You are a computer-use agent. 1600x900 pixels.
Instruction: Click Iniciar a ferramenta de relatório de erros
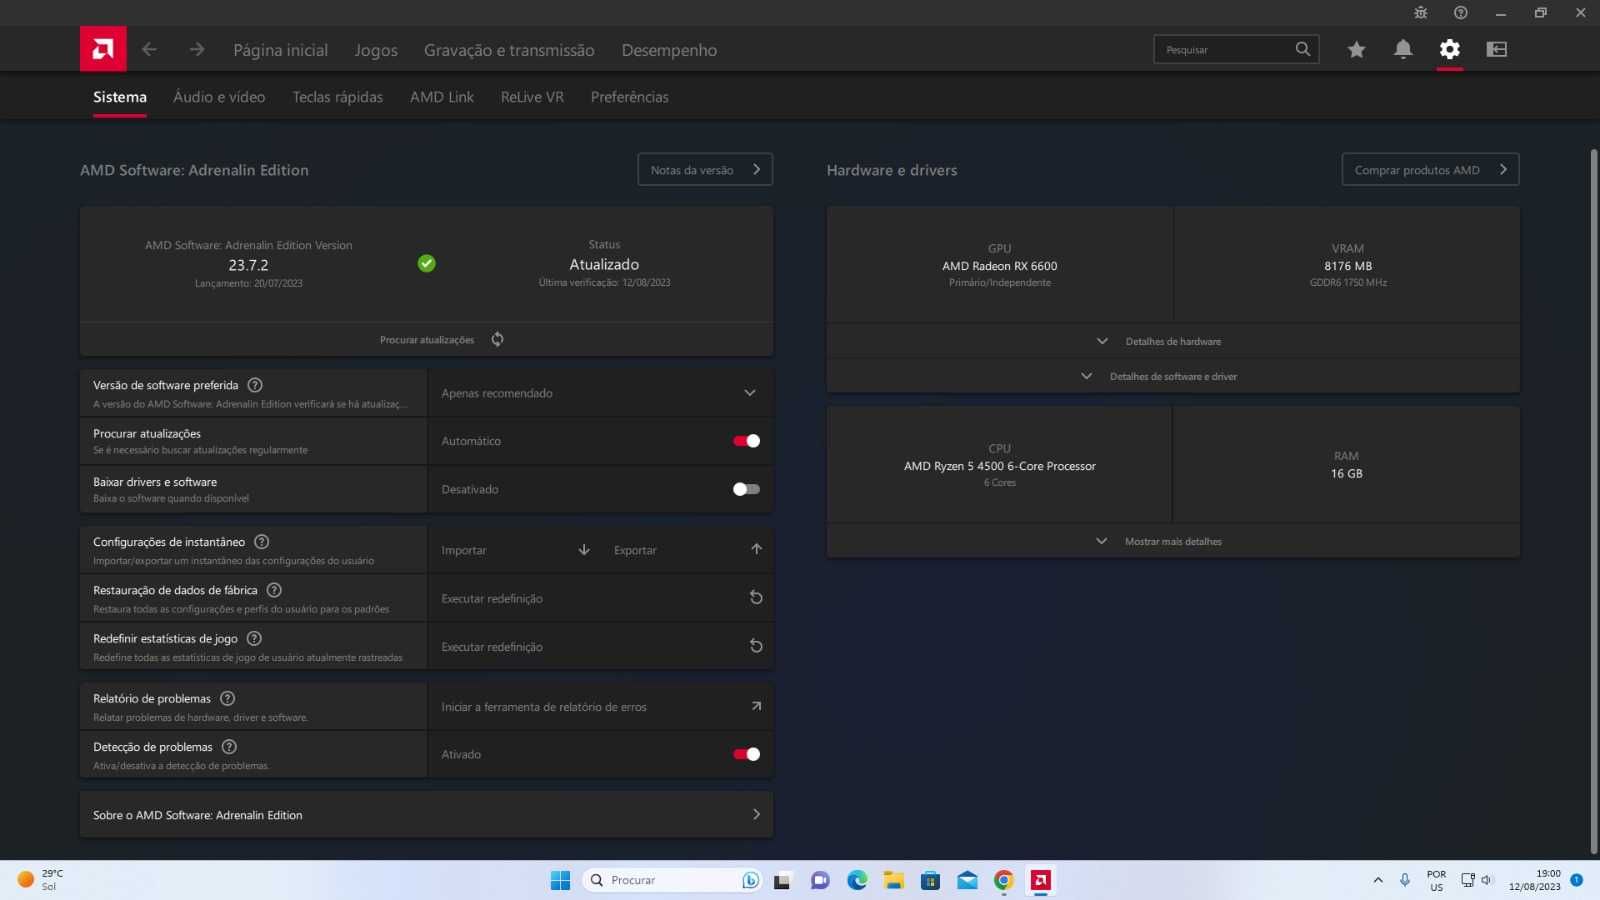coord(600,706)
